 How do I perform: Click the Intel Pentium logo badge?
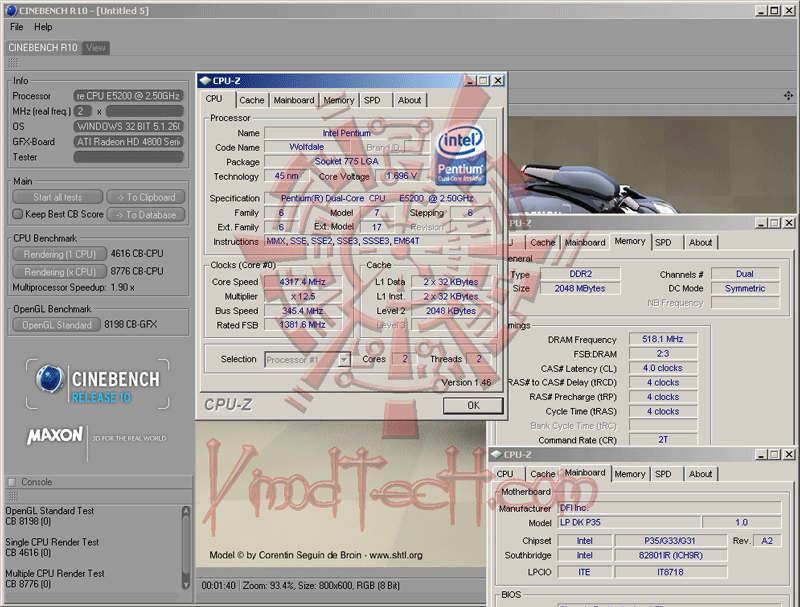point(460,155)
